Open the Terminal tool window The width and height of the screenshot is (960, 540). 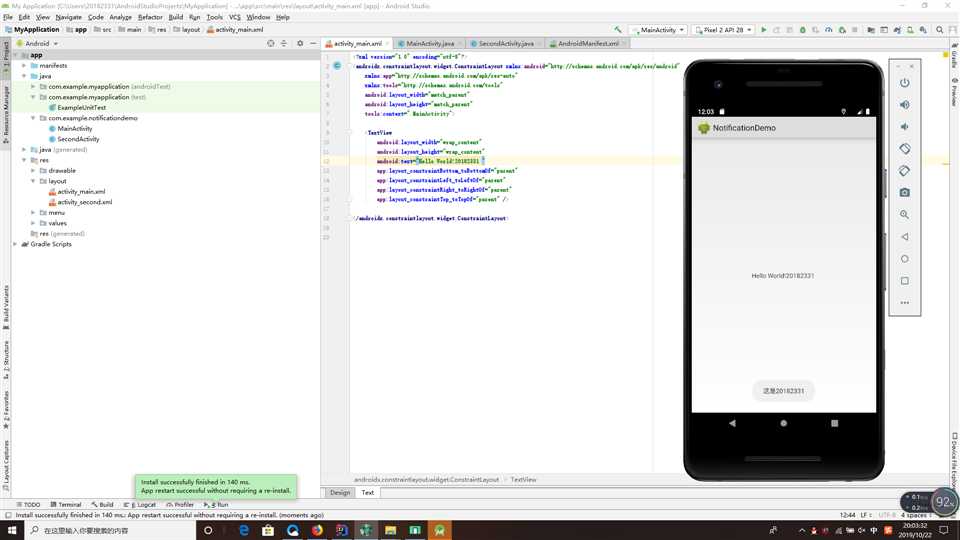pos(66,504)
